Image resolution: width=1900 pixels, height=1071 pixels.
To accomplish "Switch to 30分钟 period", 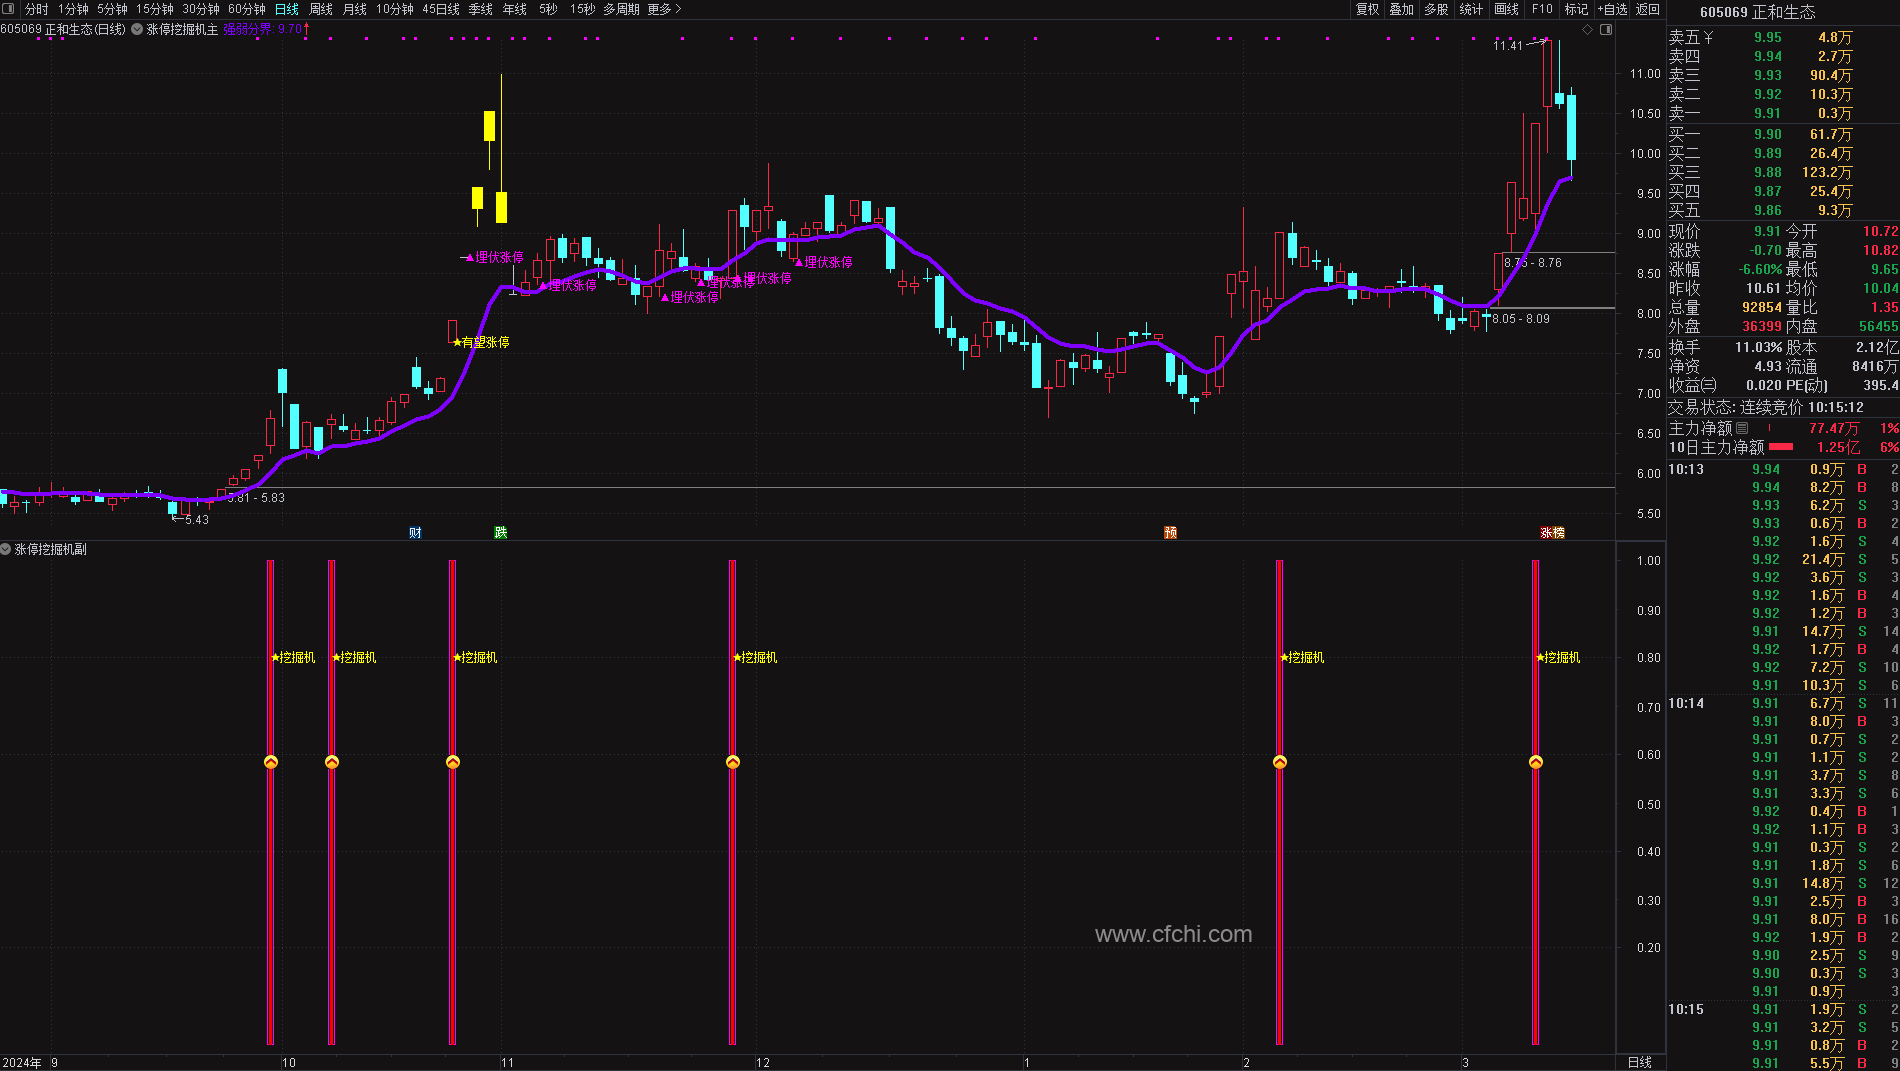I will tap(201, 9).
